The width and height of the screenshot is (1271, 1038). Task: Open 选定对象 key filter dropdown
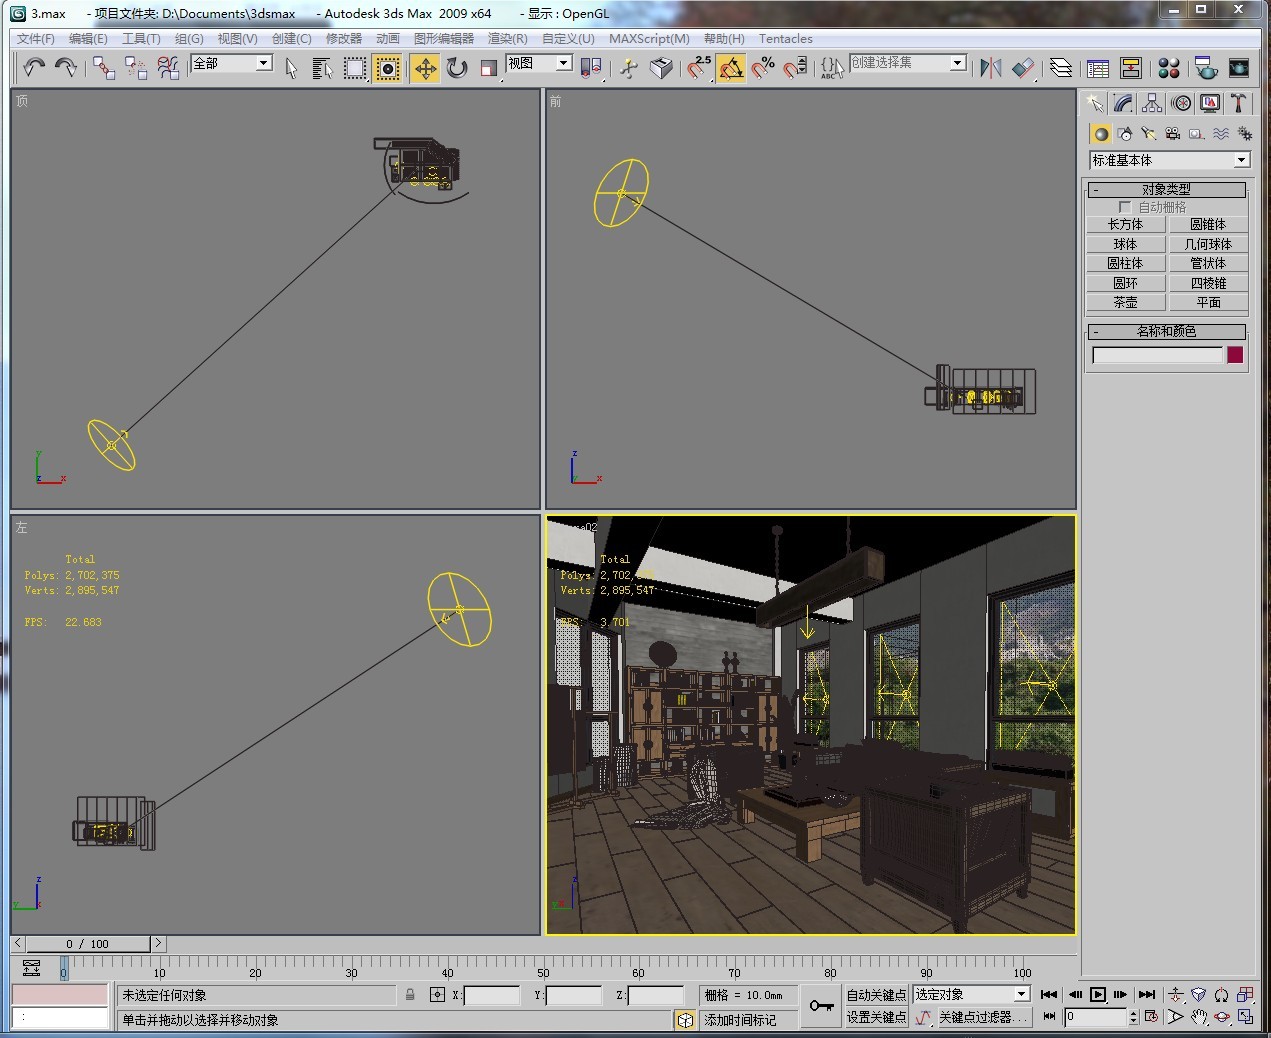coord(971,994)
